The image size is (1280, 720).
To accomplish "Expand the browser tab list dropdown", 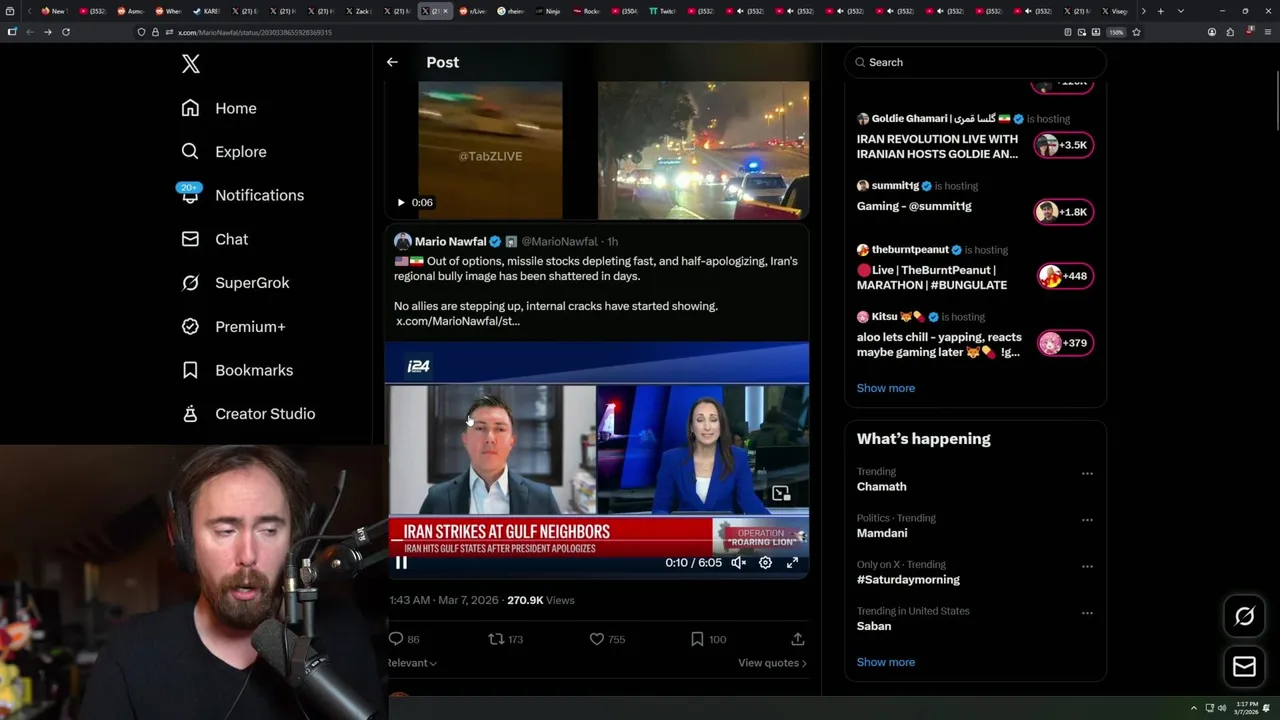I will pyautogui.click(x=1181, y=11).
